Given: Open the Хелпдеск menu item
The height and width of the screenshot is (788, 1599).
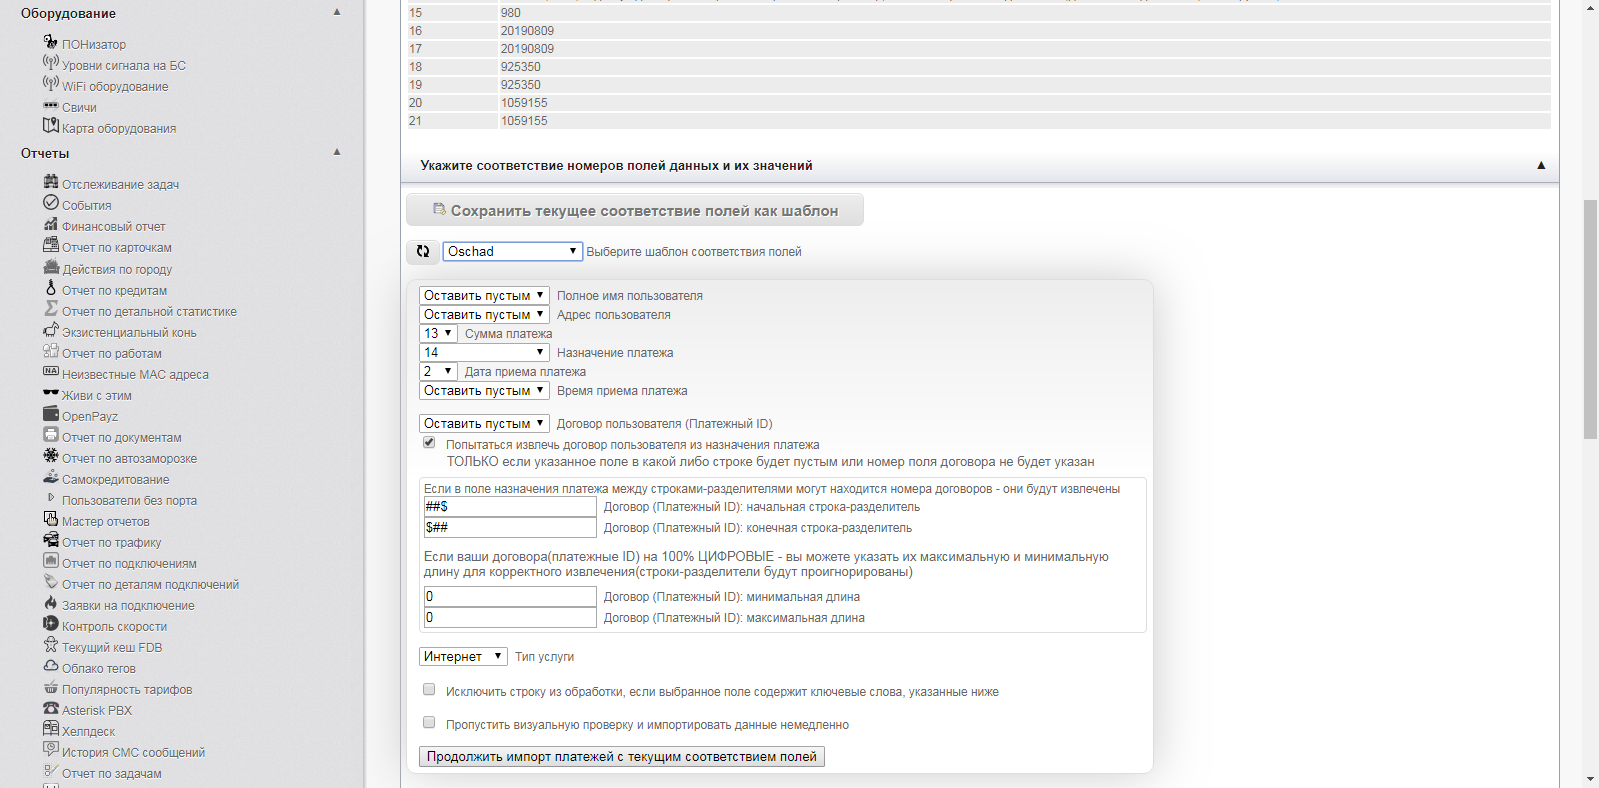Looking at the screenshot, I should 88,732.
